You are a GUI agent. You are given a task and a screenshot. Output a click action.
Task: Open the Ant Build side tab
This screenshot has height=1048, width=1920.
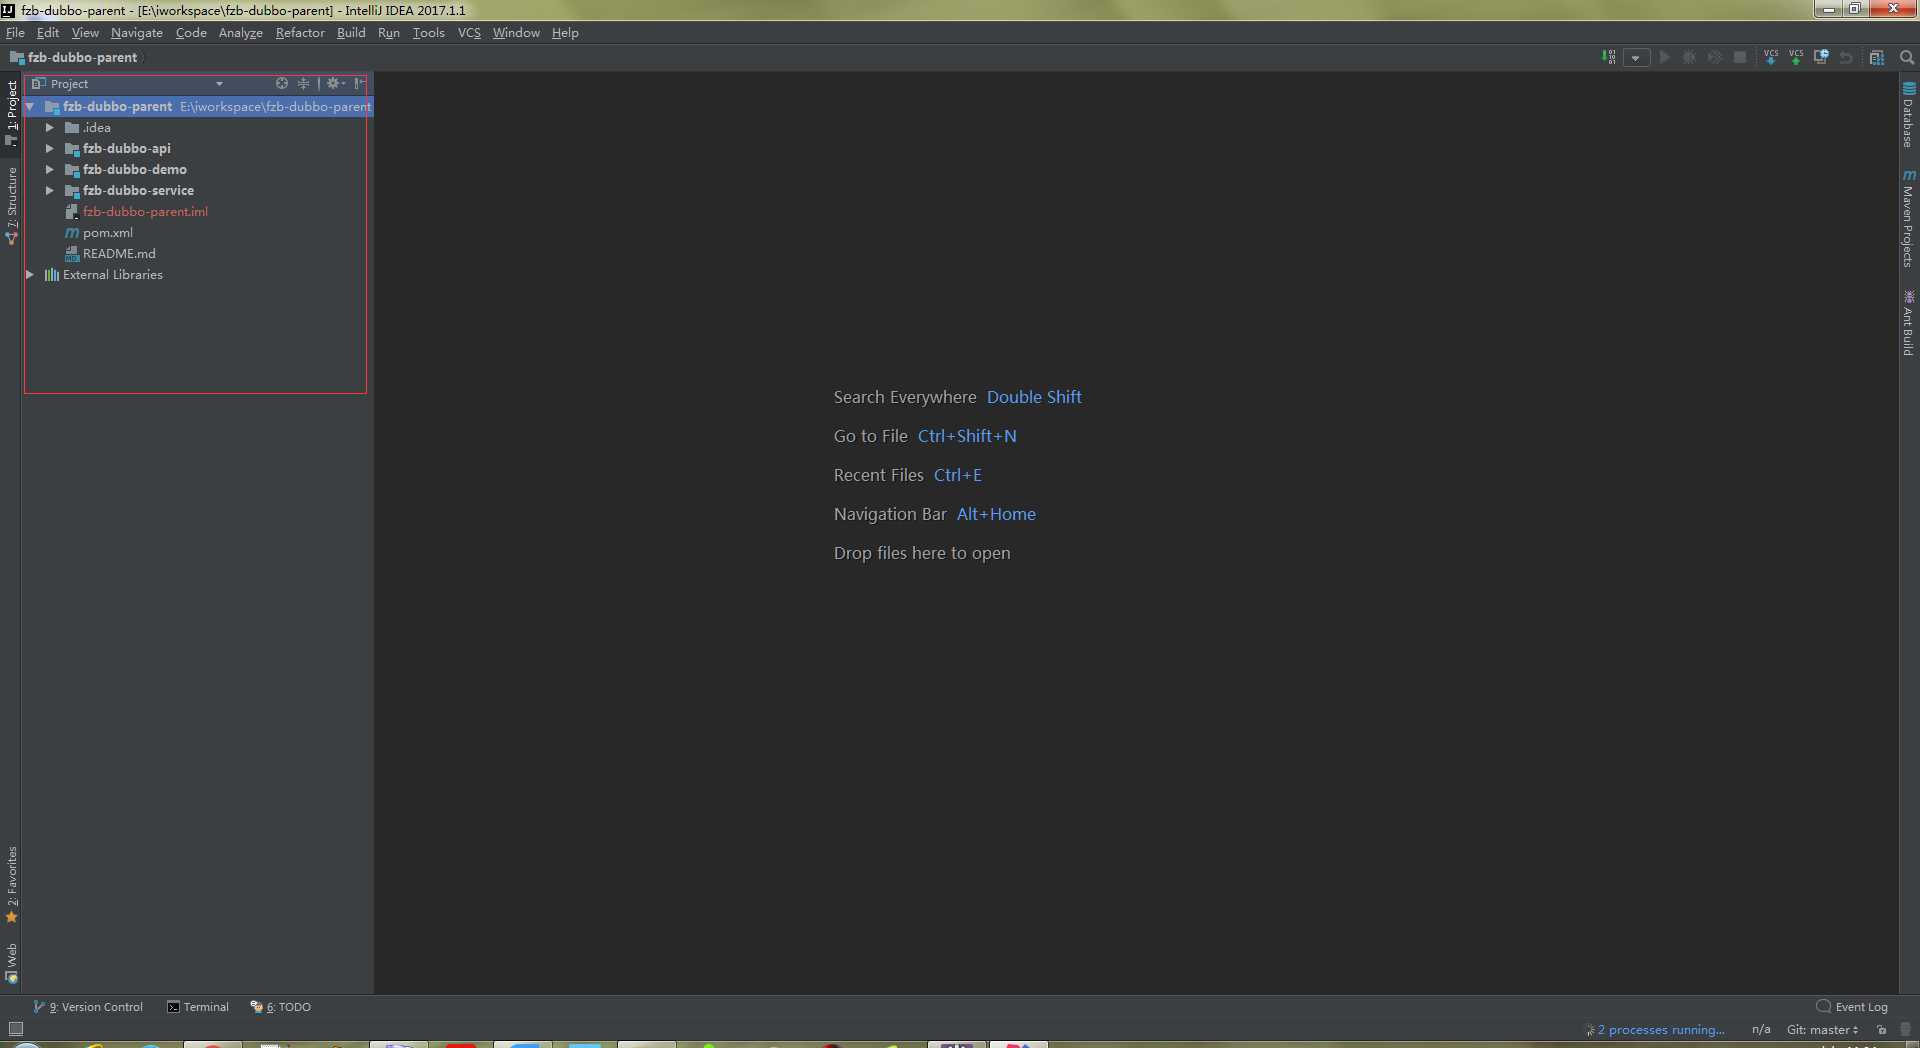[1908, 322]
